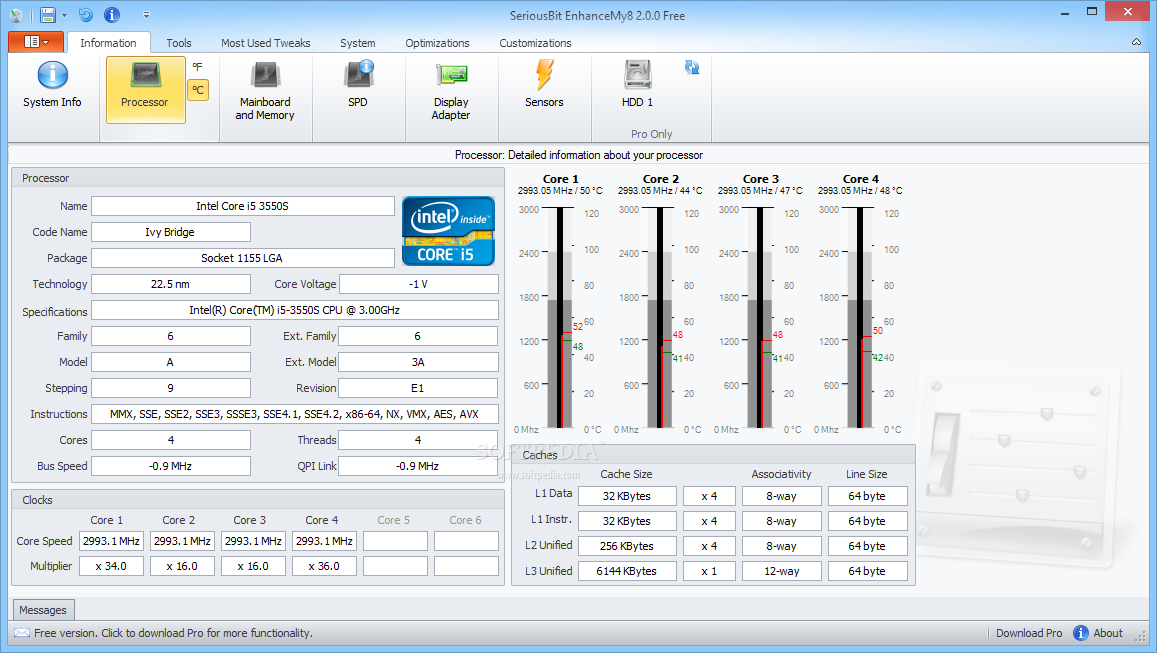The width and height of the screenshot is (1157, 653).
Task: Collapse the ribbon with the chevron
Action: (x=1136, y=42)
